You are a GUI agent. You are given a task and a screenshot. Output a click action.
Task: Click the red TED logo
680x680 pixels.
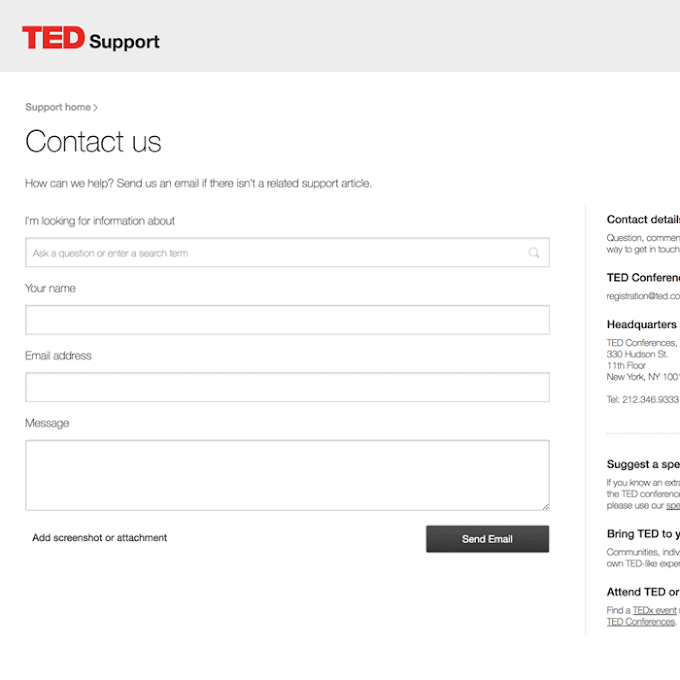(x=53, y=39)
